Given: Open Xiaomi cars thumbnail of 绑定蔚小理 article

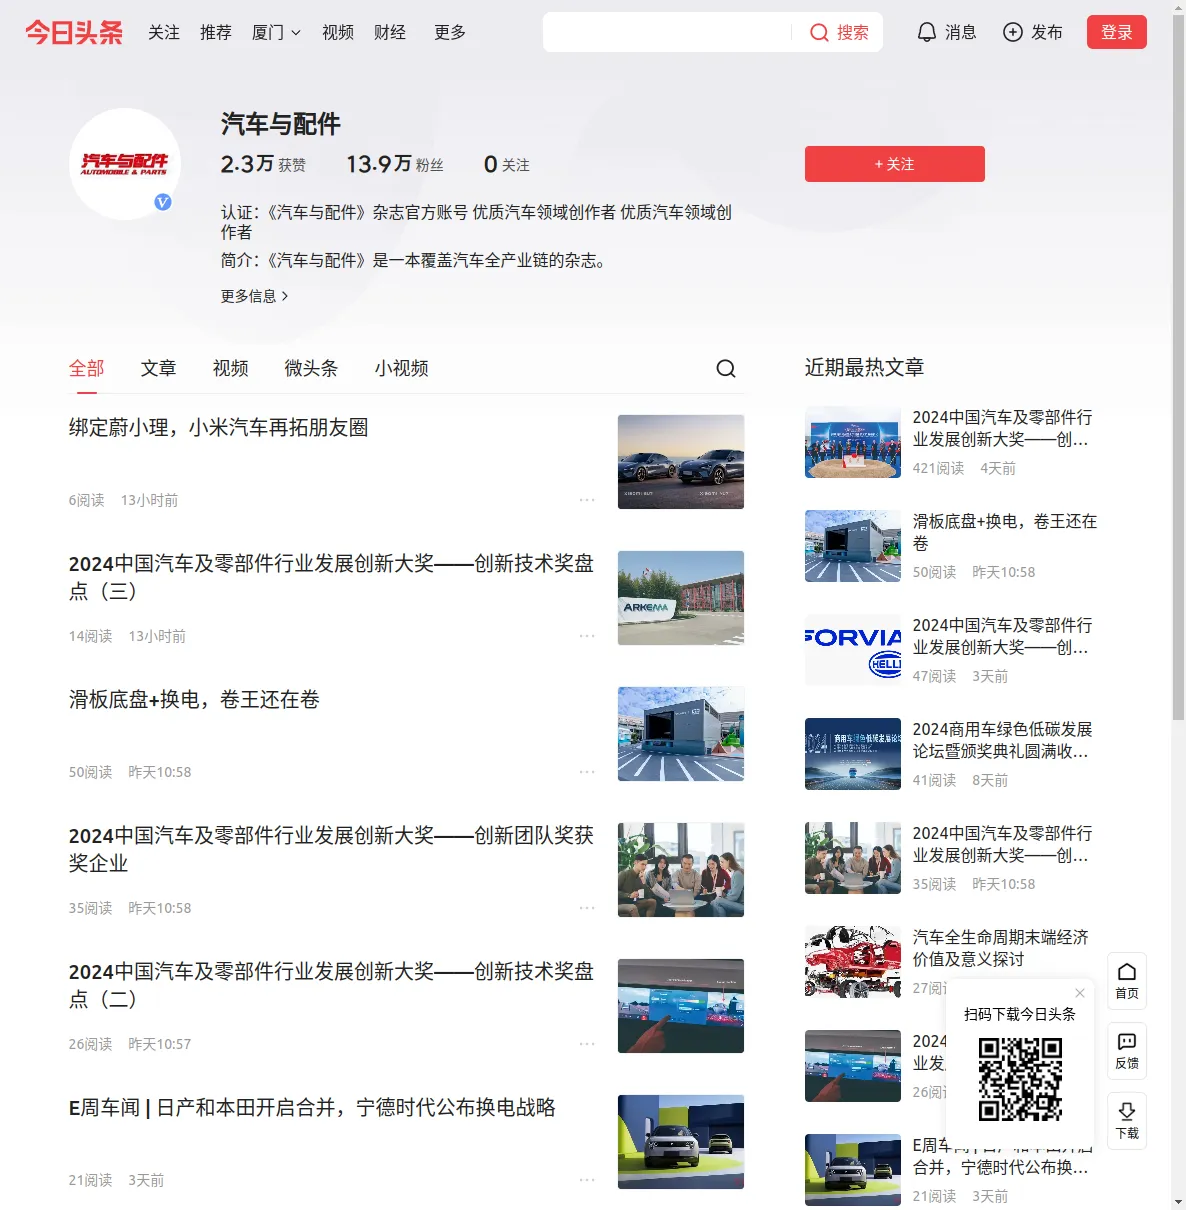Looking at the screenshot, I should pos(681,462).
